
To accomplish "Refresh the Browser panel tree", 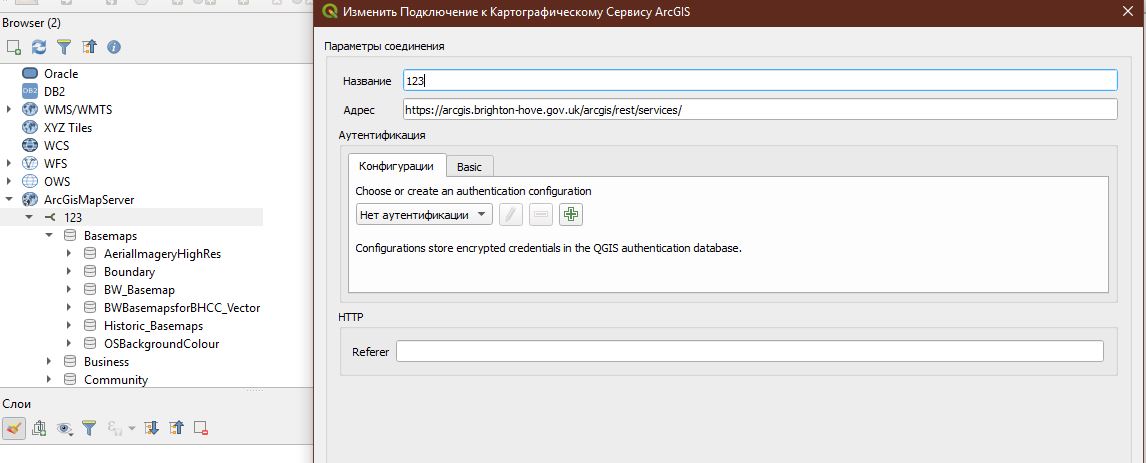I will click(39, 48).
